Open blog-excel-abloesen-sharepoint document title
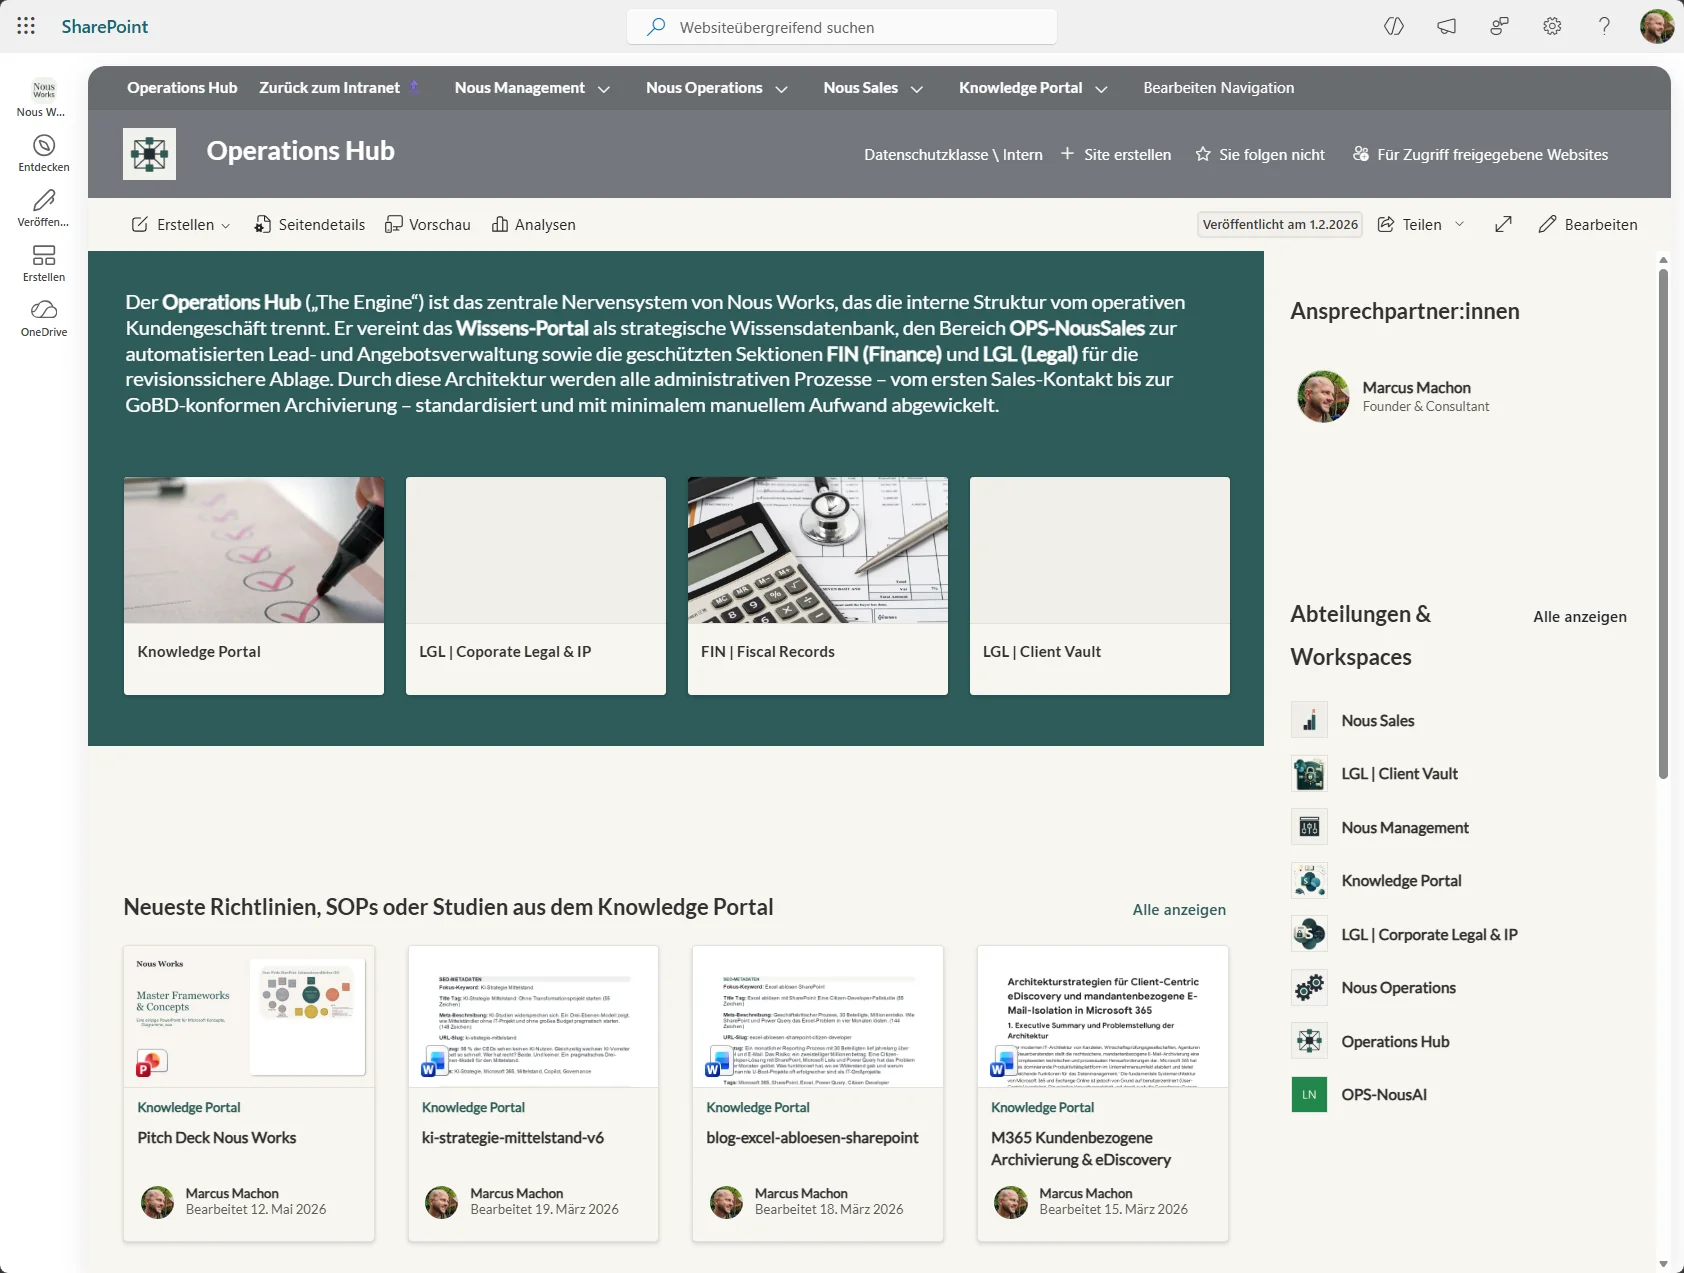 click(x=812, y=1138)
